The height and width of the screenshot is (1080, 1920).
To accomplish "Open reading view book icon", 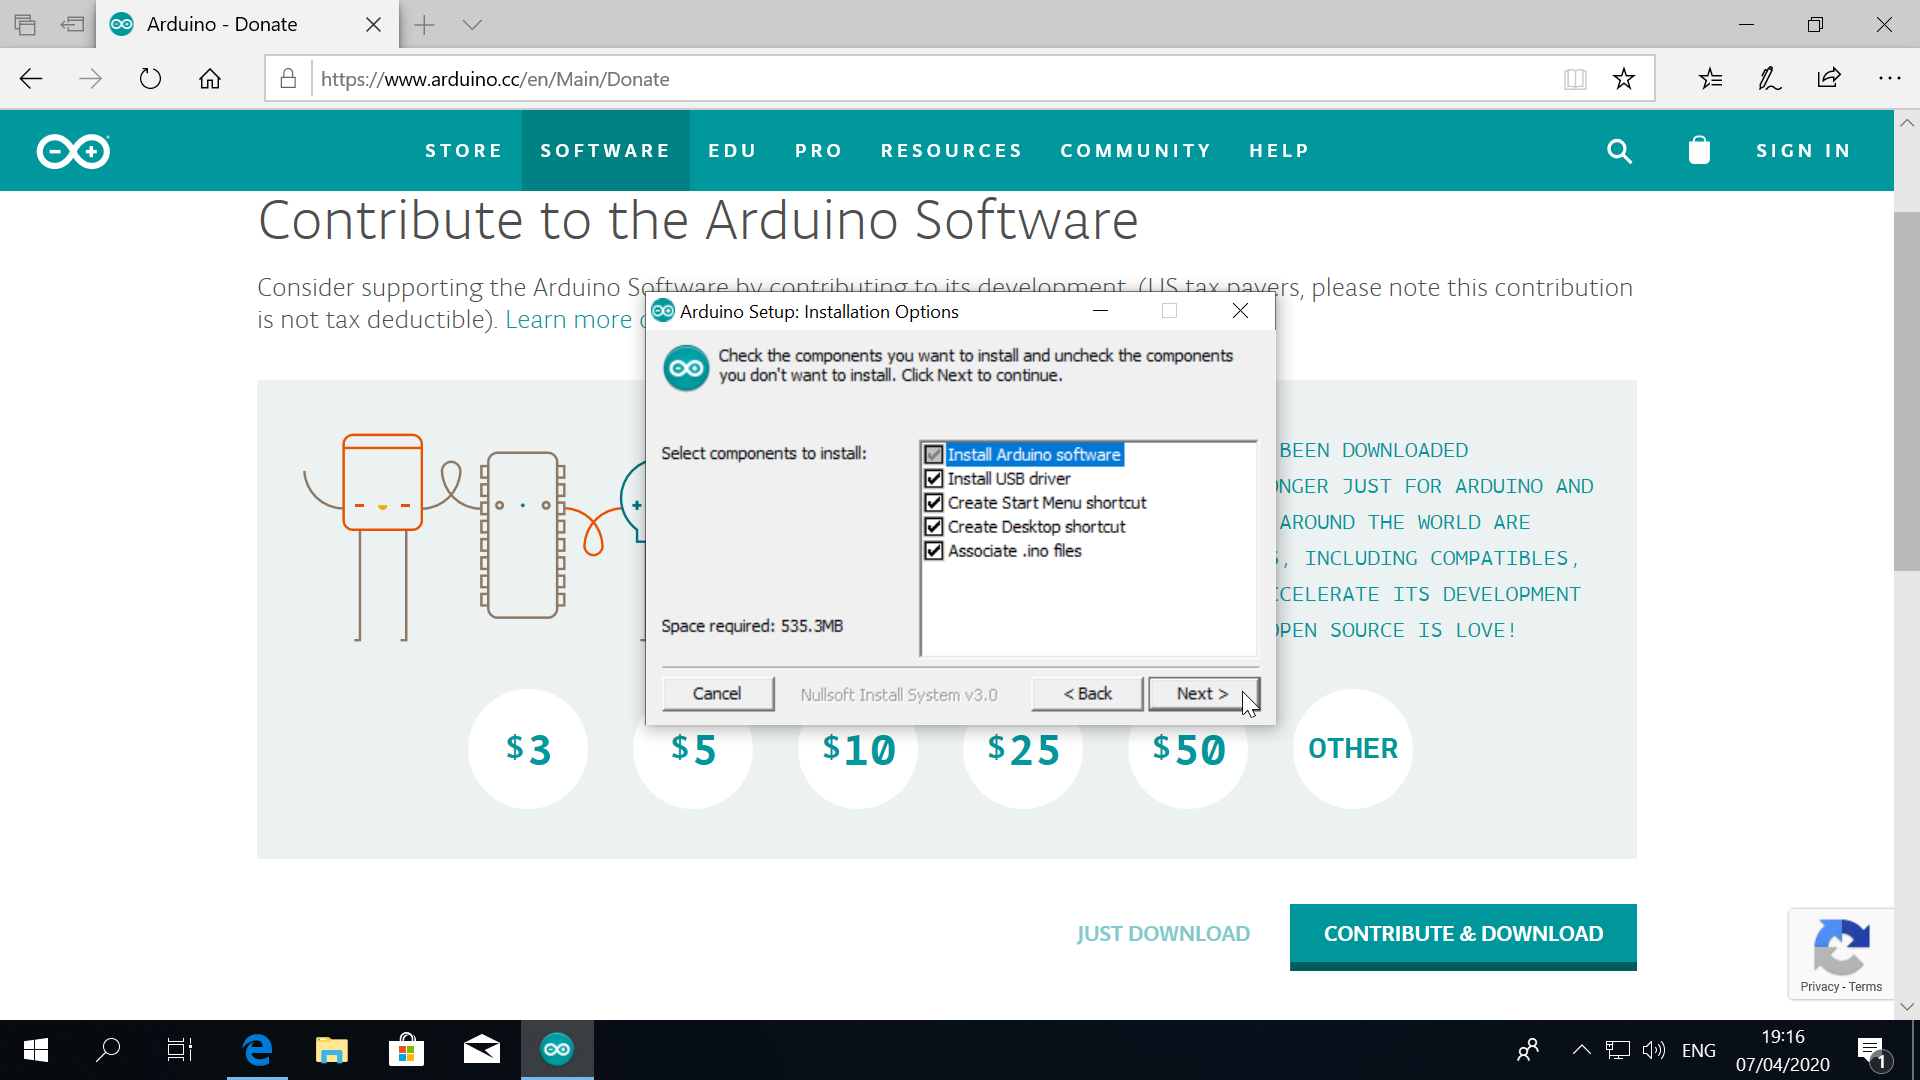I will pyautogui.click(x=1575, y=79).
